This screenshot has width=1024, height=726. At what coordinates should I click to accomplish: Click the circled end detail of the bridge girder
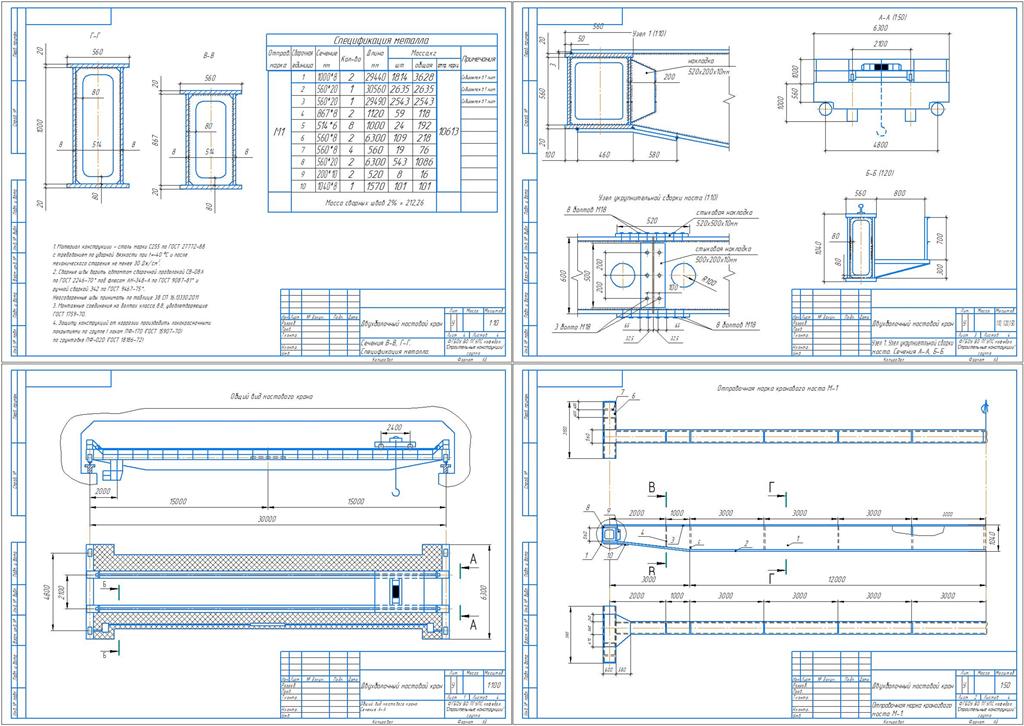click(609, 535)
